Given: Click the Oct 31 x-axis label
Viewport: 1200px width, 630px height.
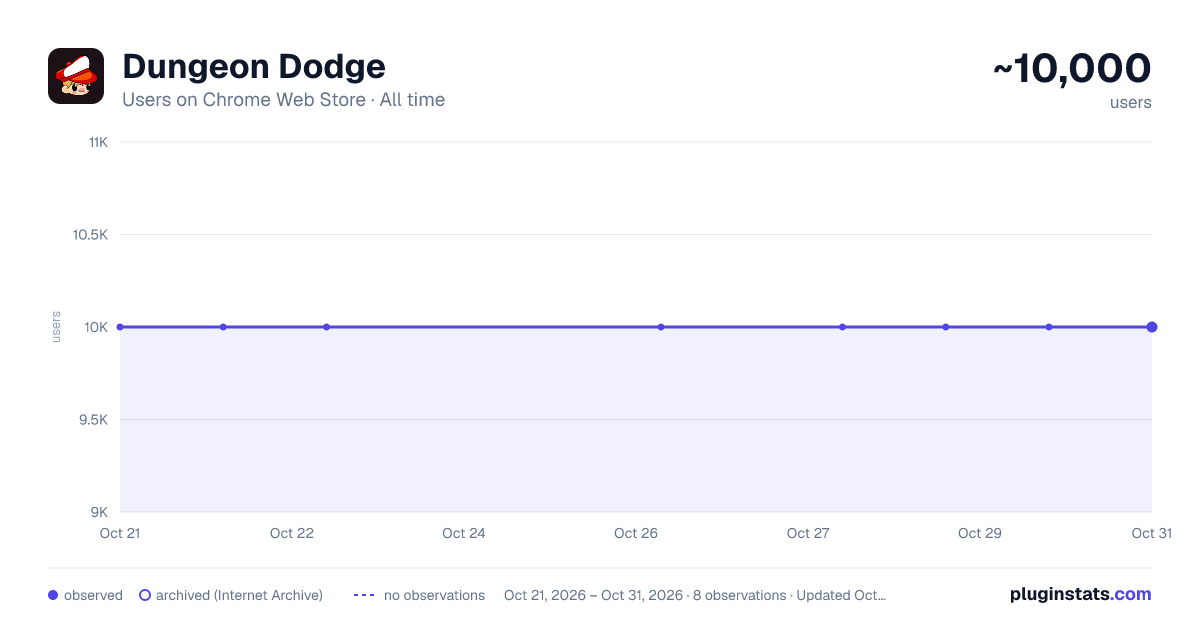Looking at the screenshot, I should [1151, 533].
